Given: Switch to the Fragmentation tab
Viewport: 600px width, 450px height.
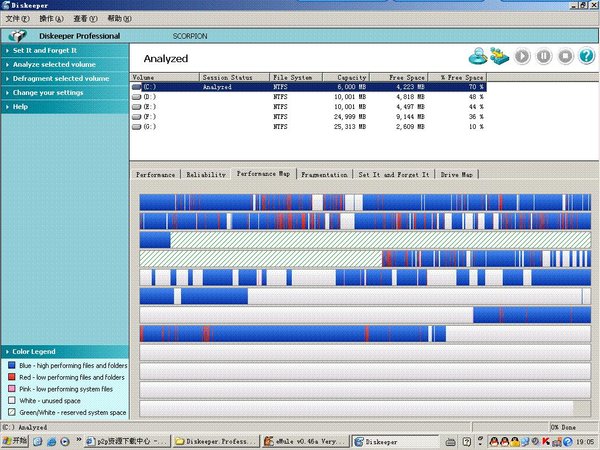Looking at the screenshot, I should [324, 174].
